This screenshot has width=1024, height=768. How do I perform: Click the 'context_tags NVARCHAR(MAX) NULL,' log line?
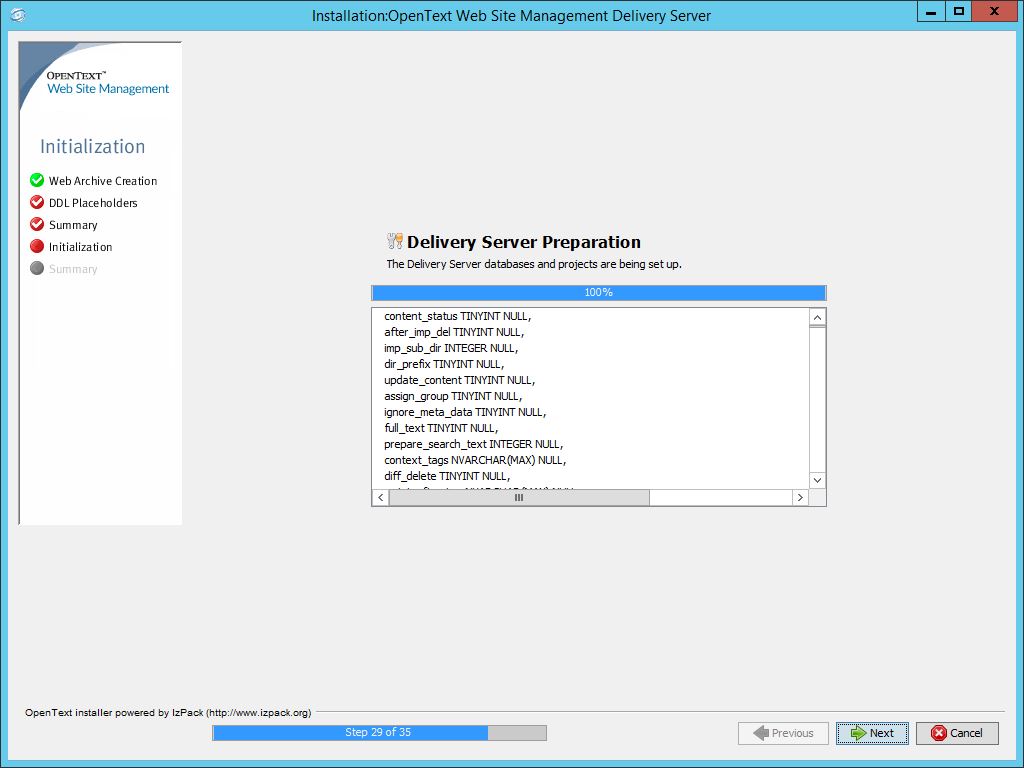(x=475, y=460)
